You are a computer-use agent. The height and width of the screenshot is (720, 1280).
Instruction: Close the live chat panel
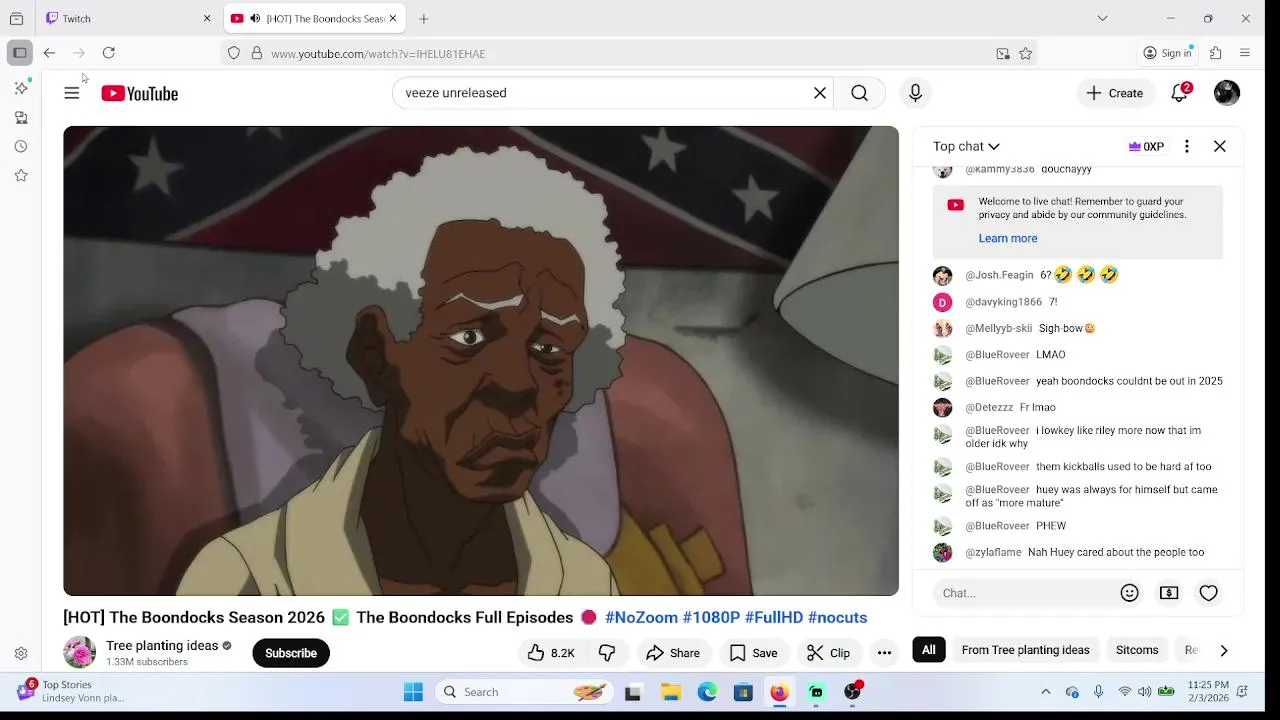click(x=1220, y=146)
